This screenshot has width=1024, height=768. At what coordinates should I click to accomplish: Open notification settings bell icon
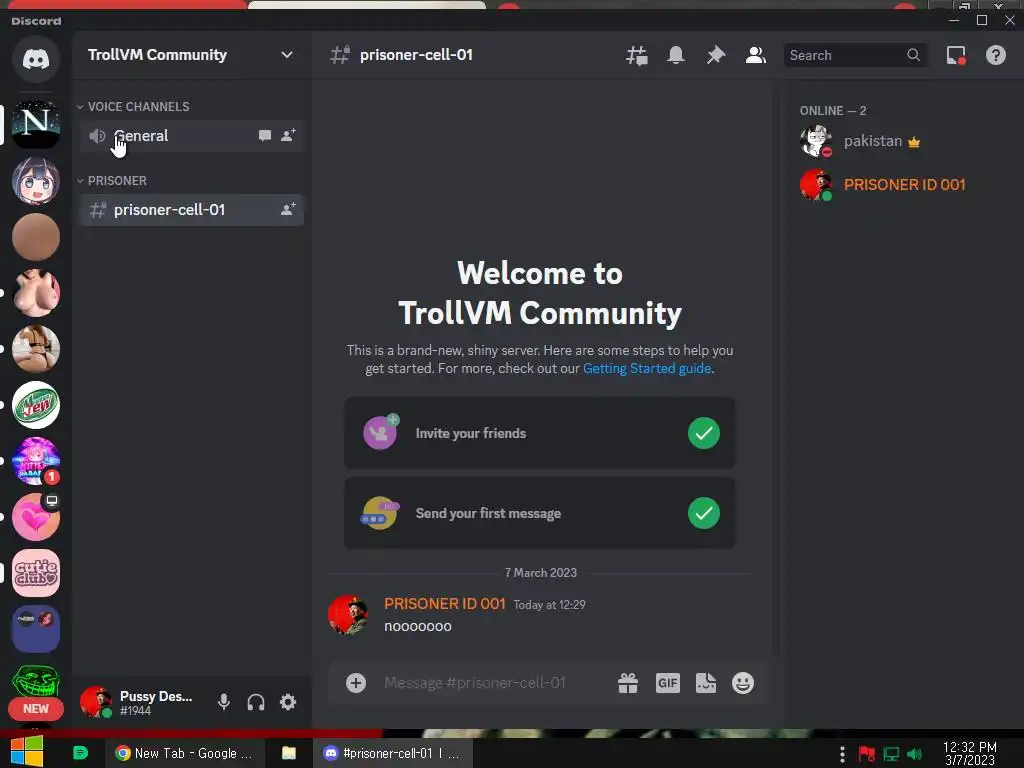[676, 56]
